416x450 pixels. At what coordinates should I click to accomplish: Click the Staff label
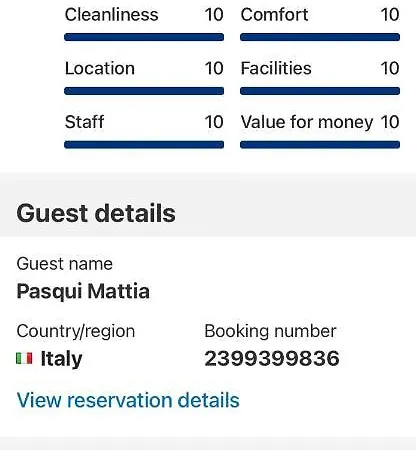tap(85, 122)
